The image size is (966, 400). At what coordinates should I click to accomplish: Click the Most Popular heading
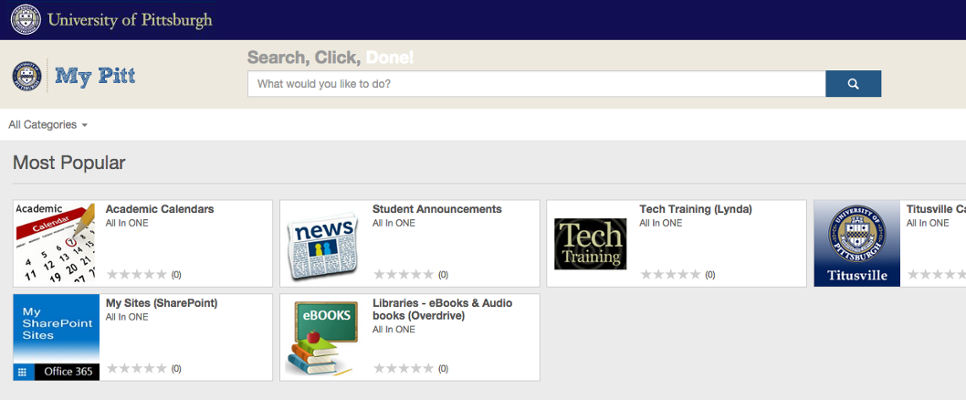69,163
